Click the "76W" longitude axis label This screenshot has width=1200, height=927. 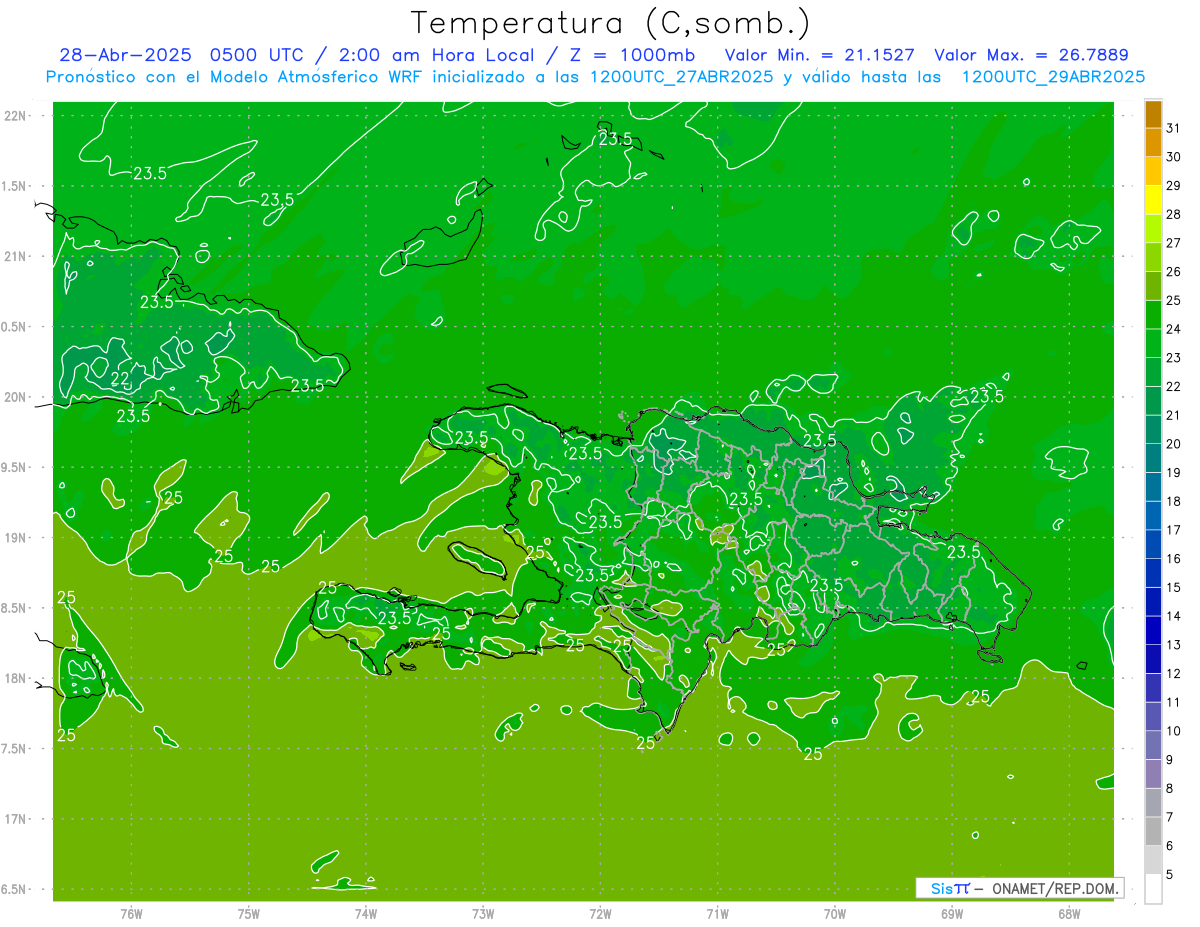[131, 914]
